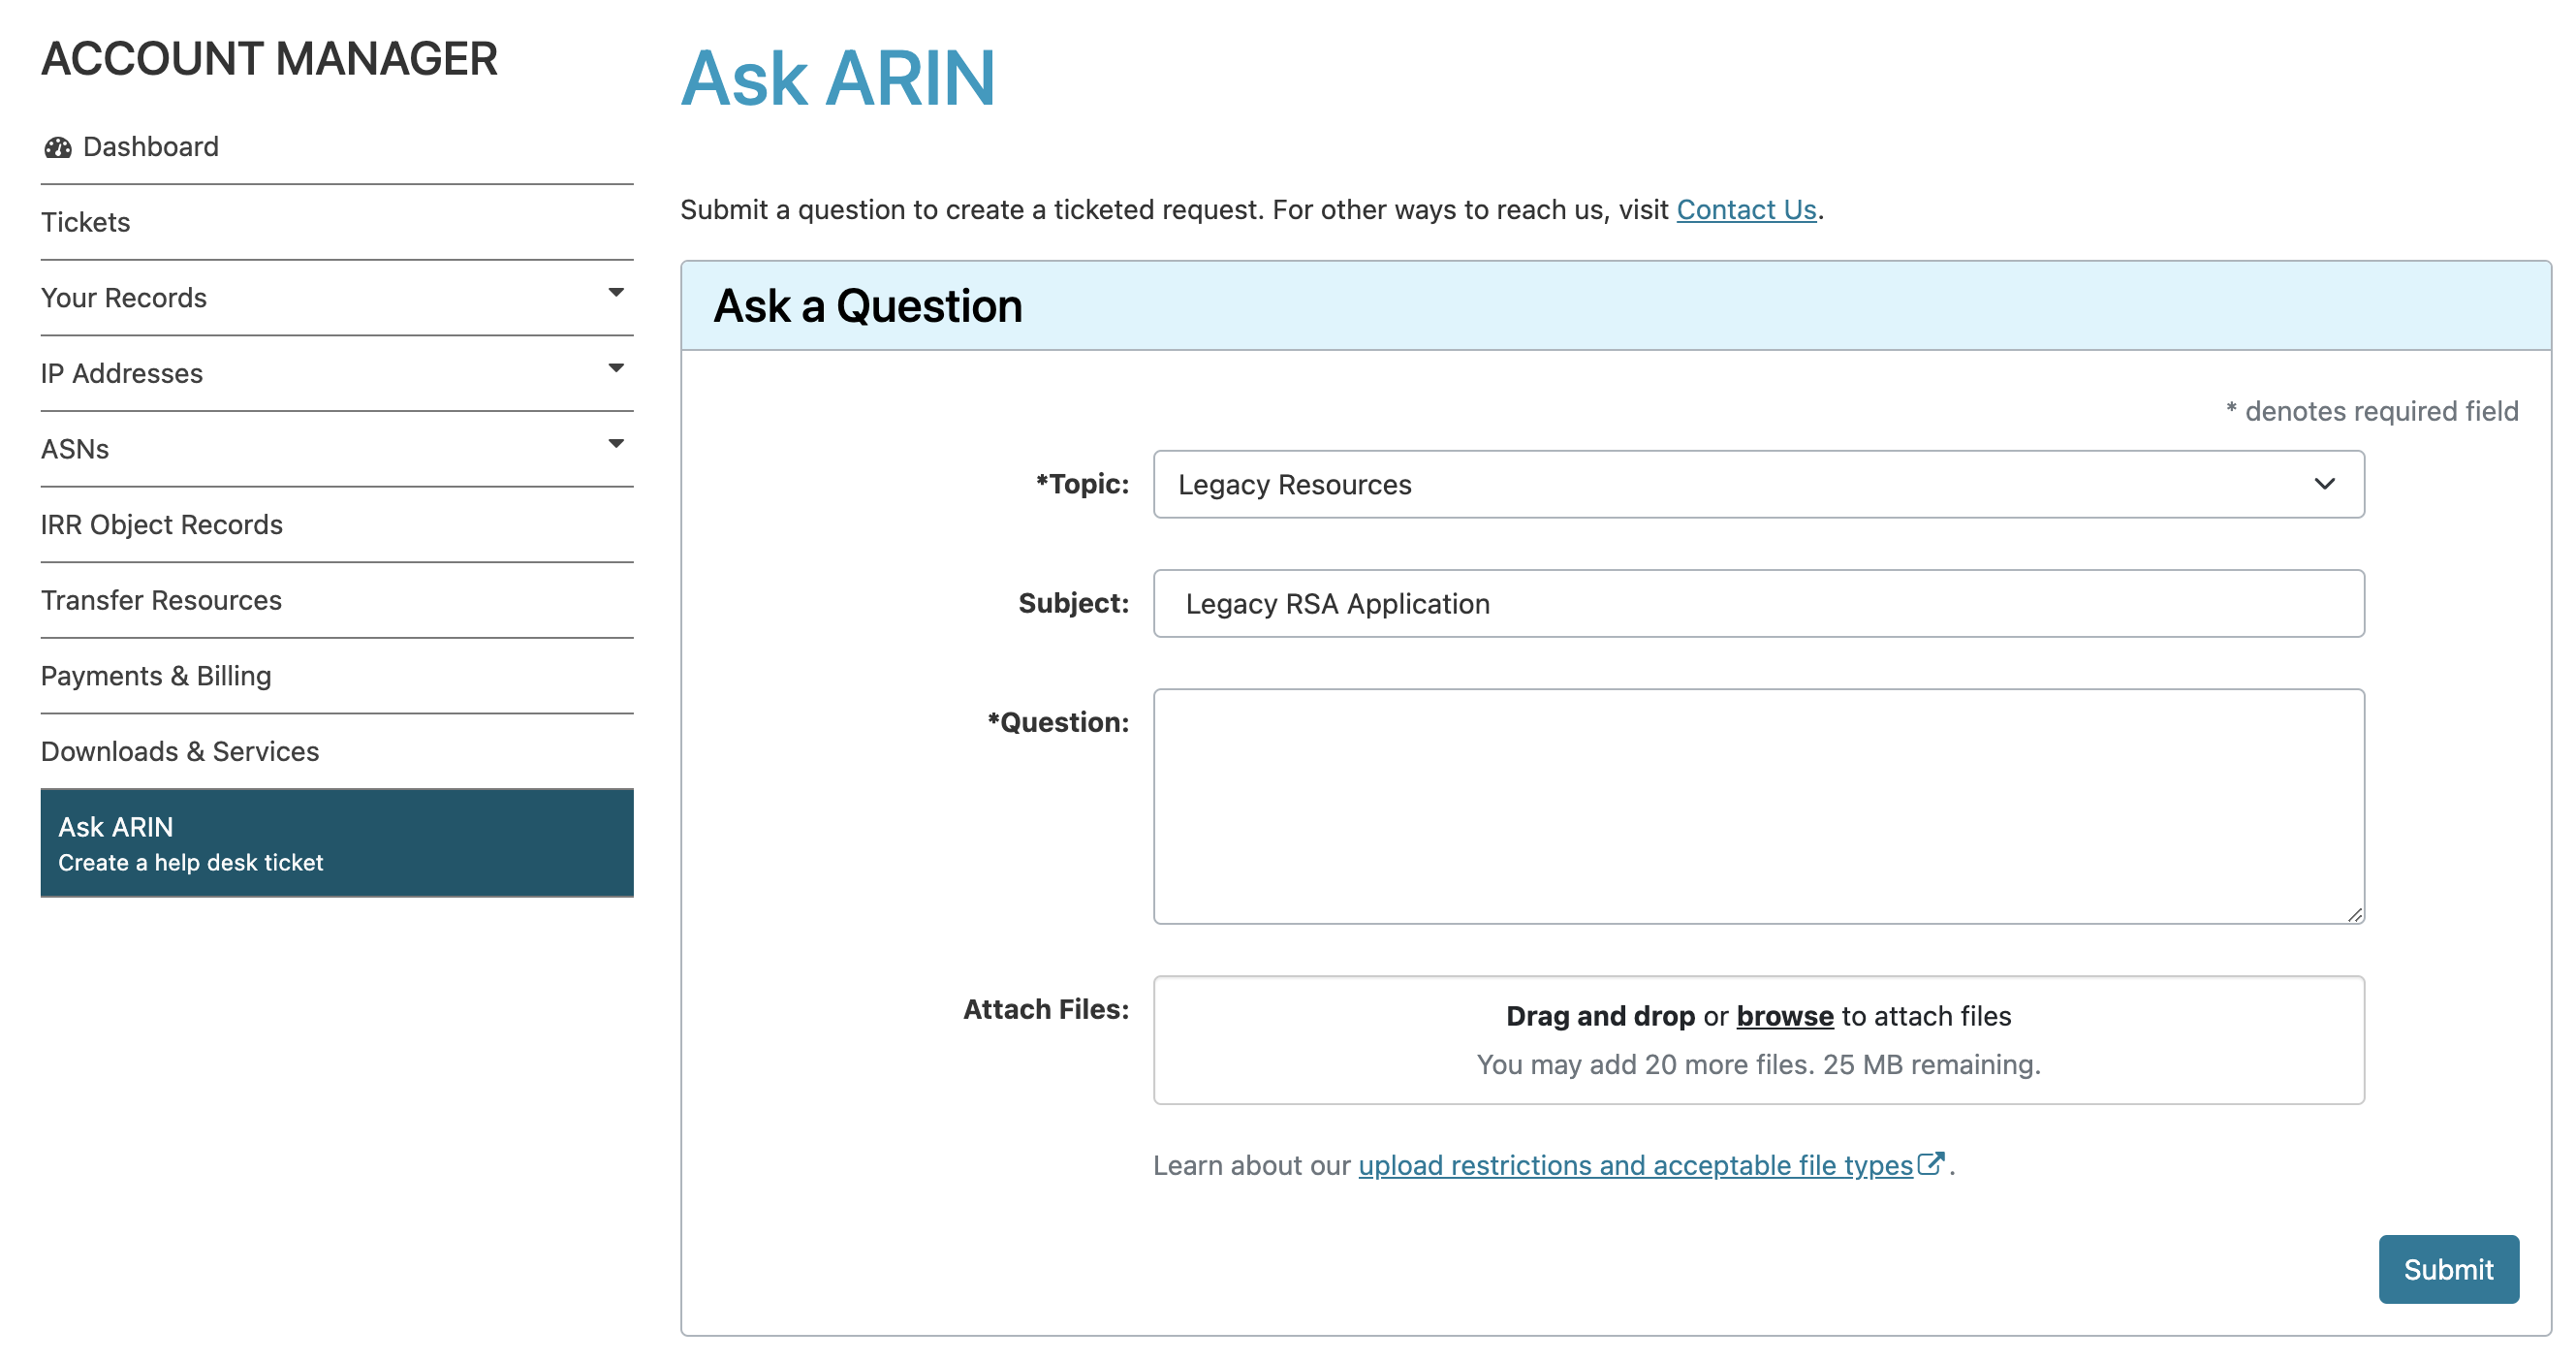Screen dimensions: 2576x1362
Task: Click the ACCOUNT MANAGER heading
Action: [x=269, y=59]
